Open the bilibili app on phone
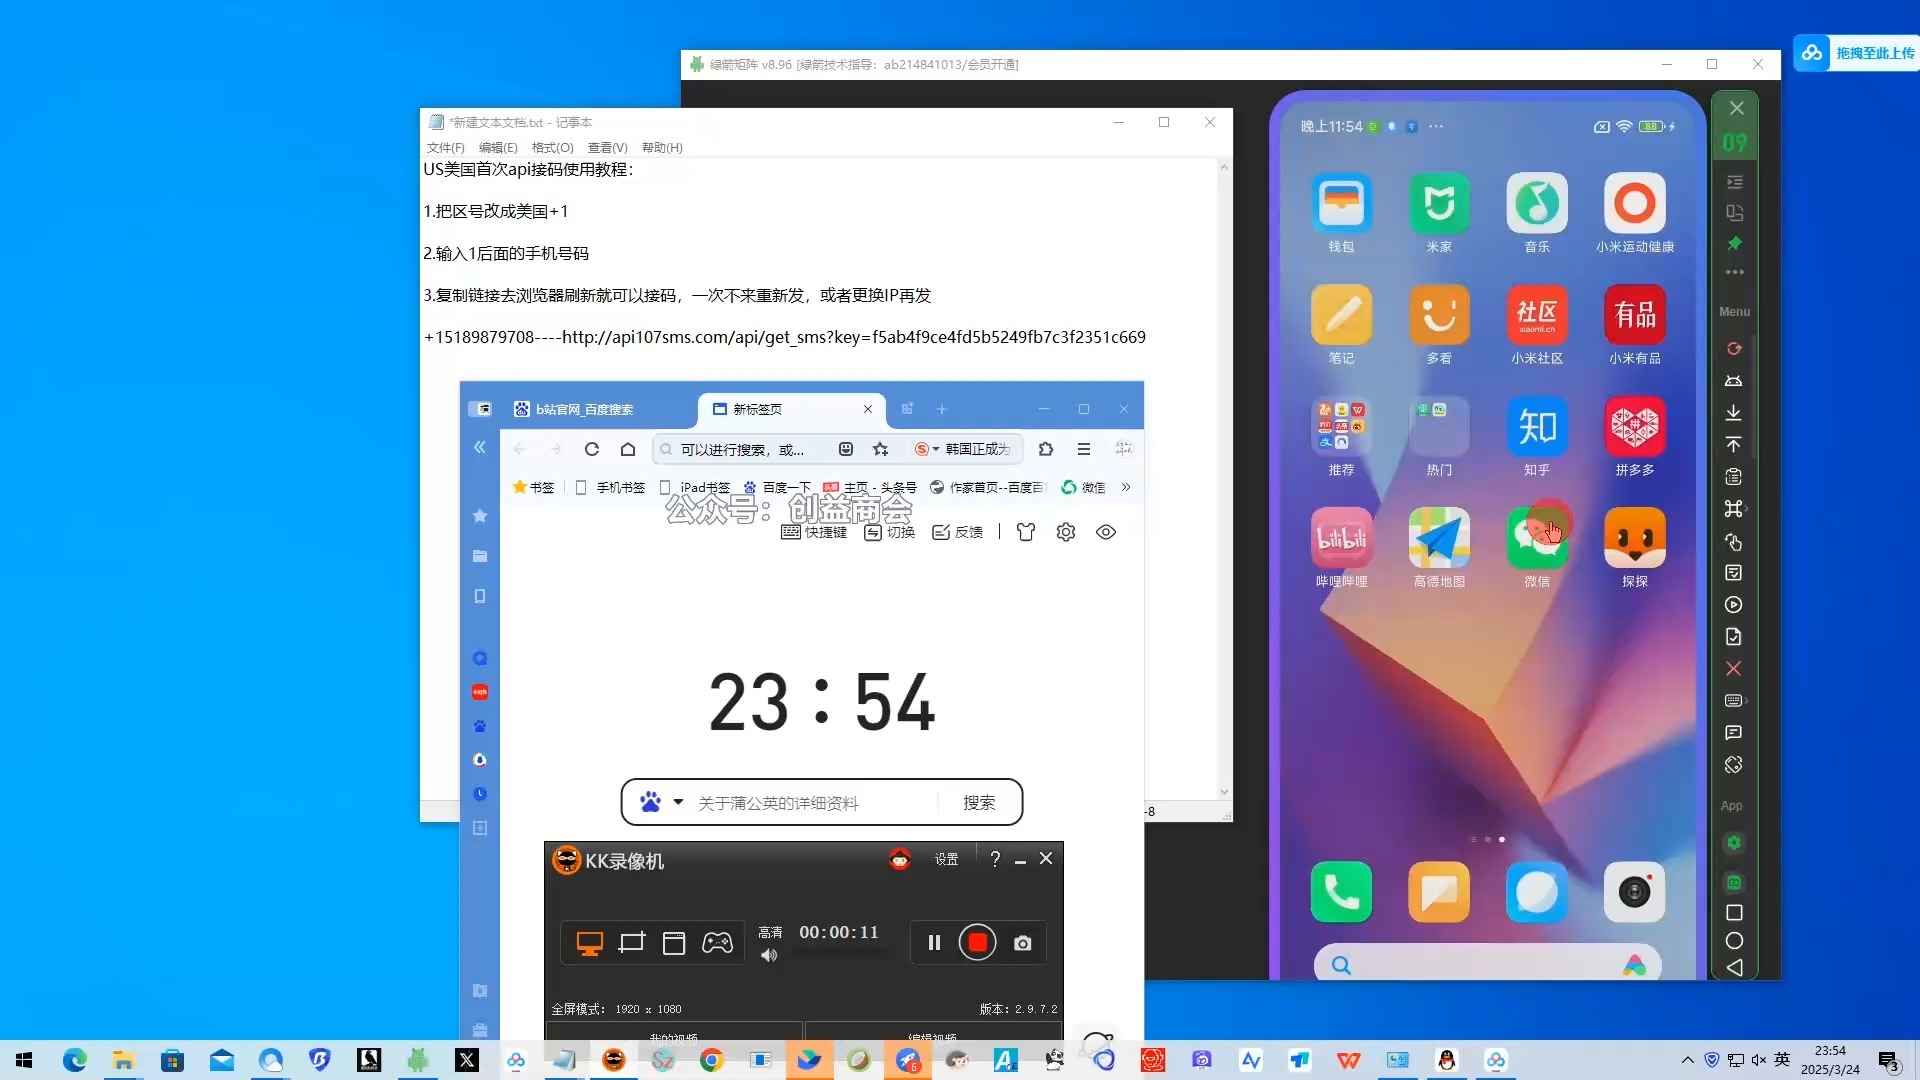The width and height of the screenshot is (1920, 1080). tap(1340, 538)
